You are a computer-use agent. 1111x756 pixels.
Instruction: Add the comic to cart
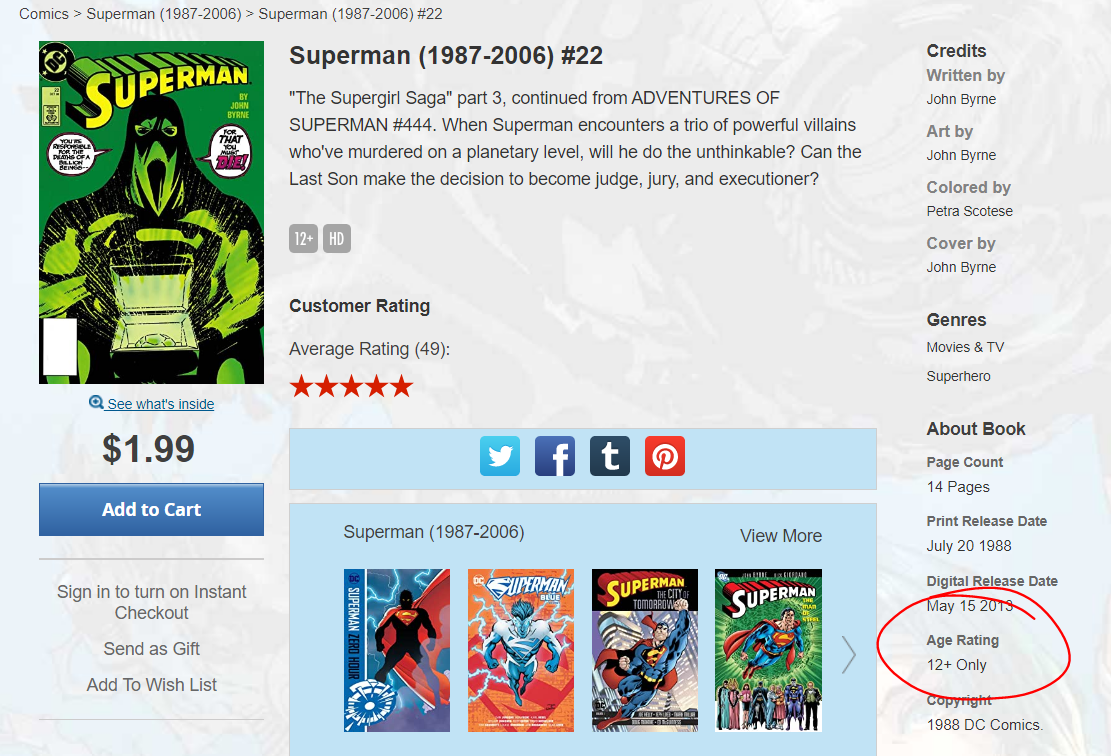pos(152,509)
